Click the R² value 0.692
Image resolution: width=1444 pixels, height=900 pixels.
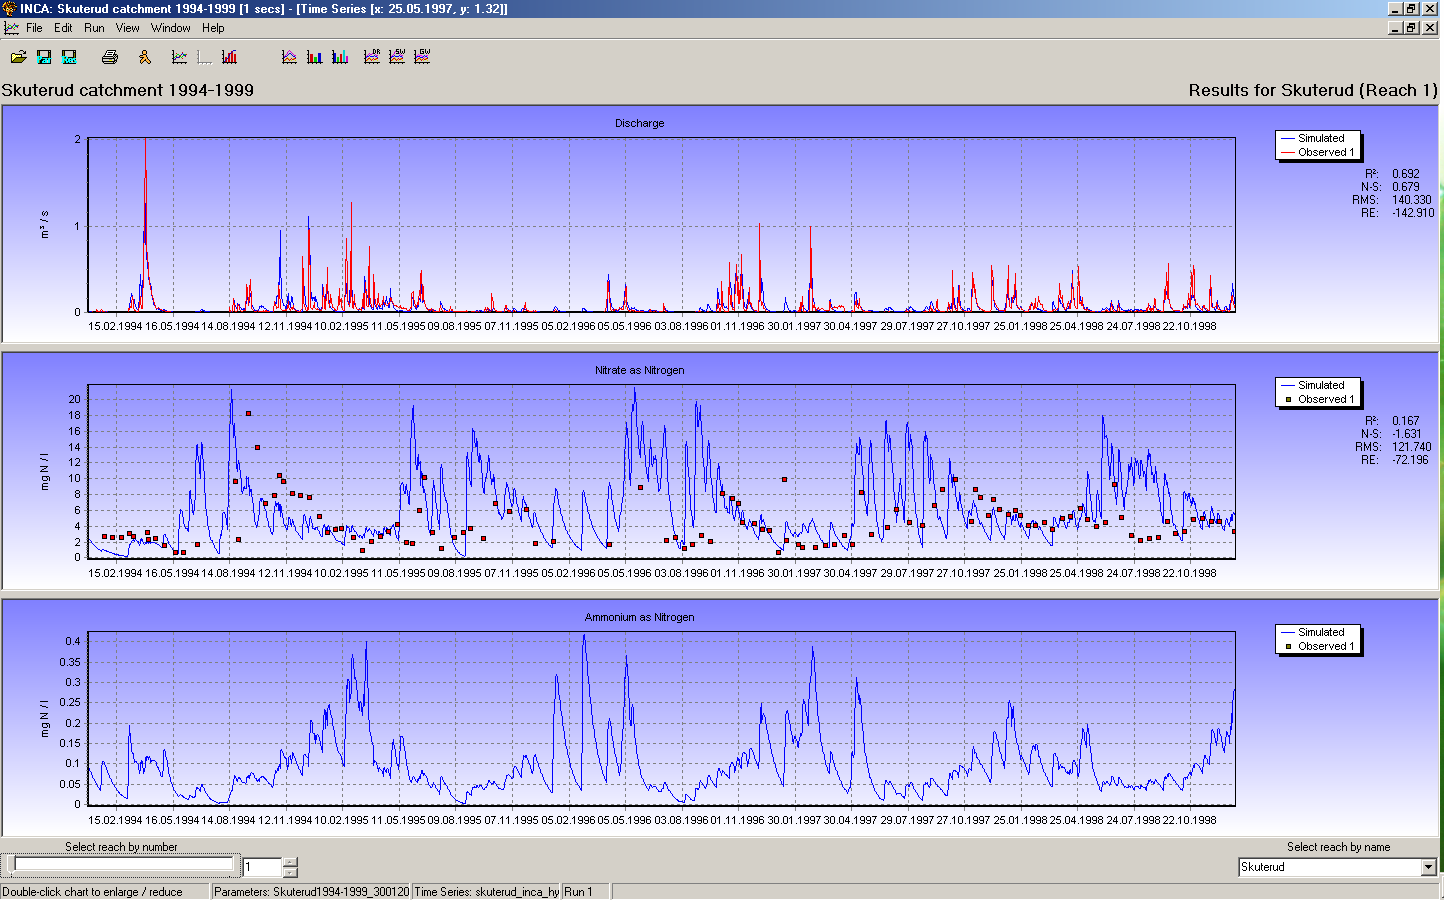tap(1405, 174)
